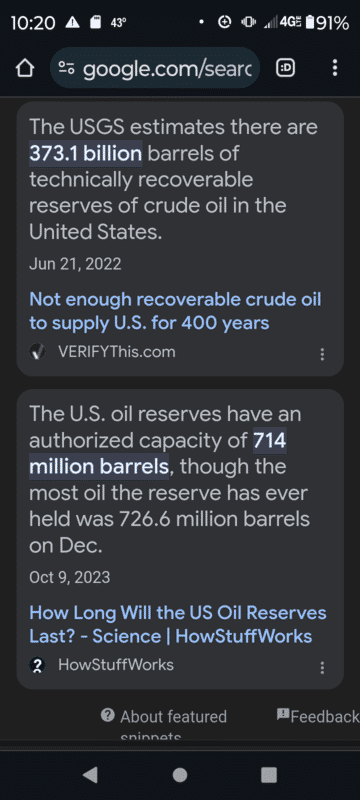Open 'Not enough recoverable crude oil' link
The width and height of the screenshot is (360, 800).
175,311
